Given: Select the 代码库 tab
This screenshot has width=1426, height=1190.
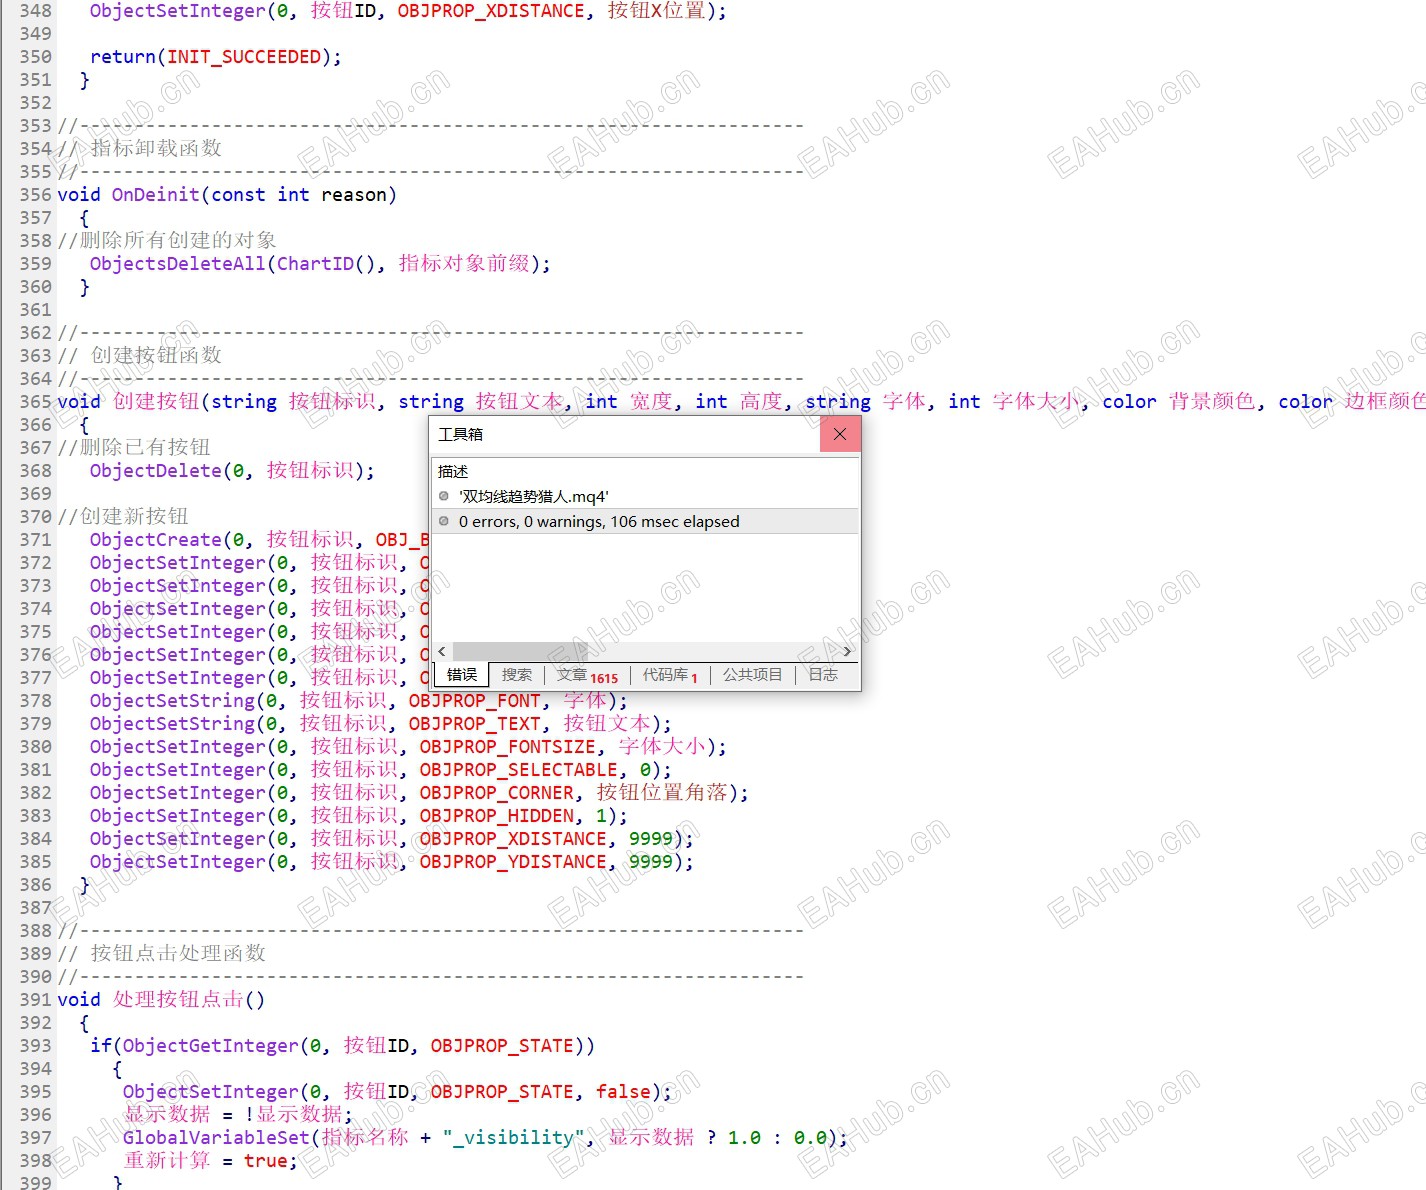Looking at the screenshot, I should point(670,676).
